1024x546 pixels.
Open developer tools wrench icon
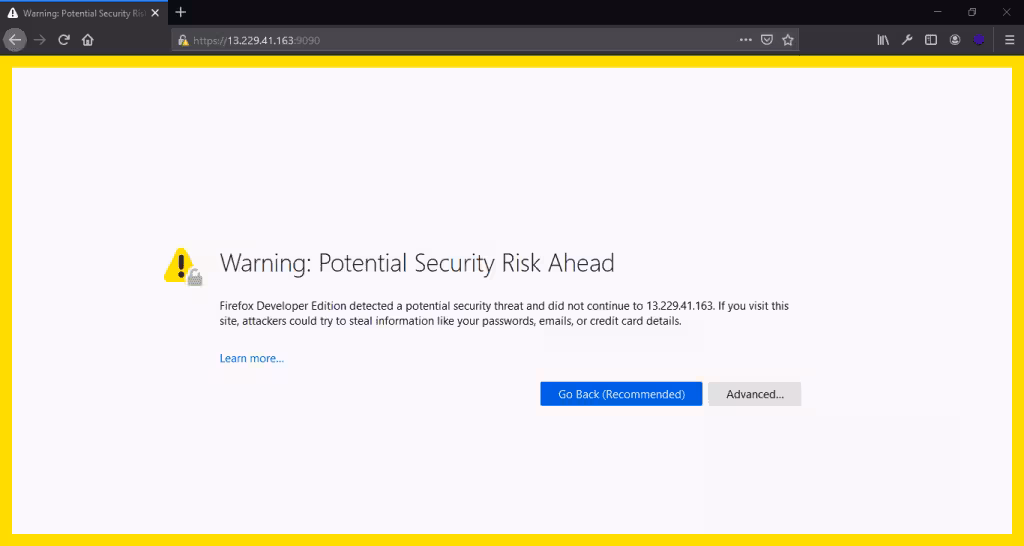point(906,40)
